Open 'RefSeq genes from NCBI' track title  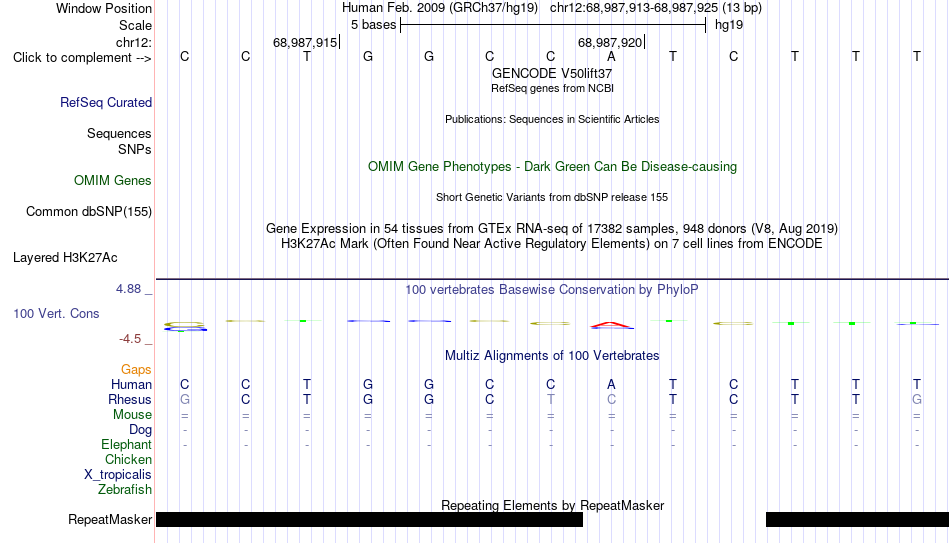point(552,88)
